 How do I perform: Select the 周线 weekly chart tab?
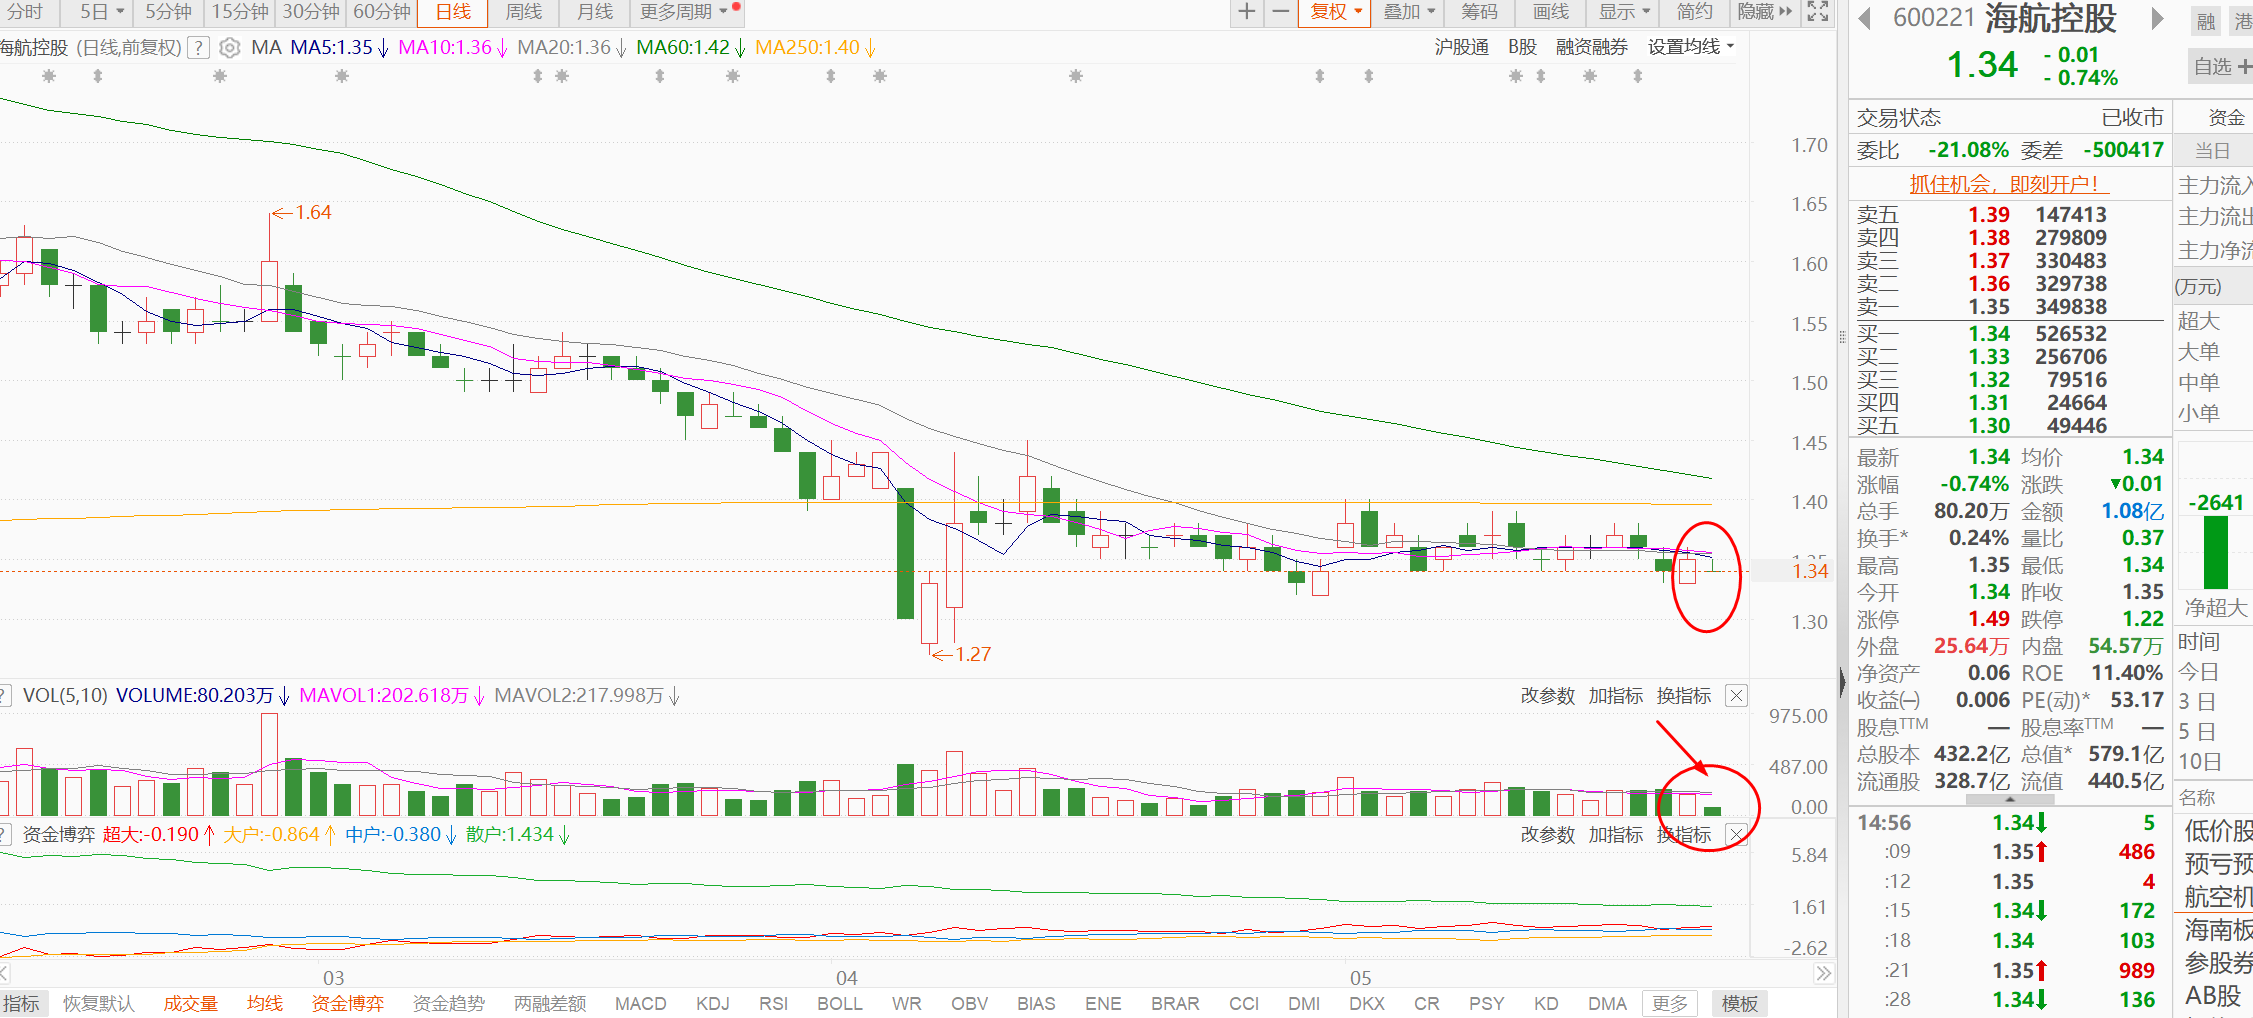(x=524, y=12)
